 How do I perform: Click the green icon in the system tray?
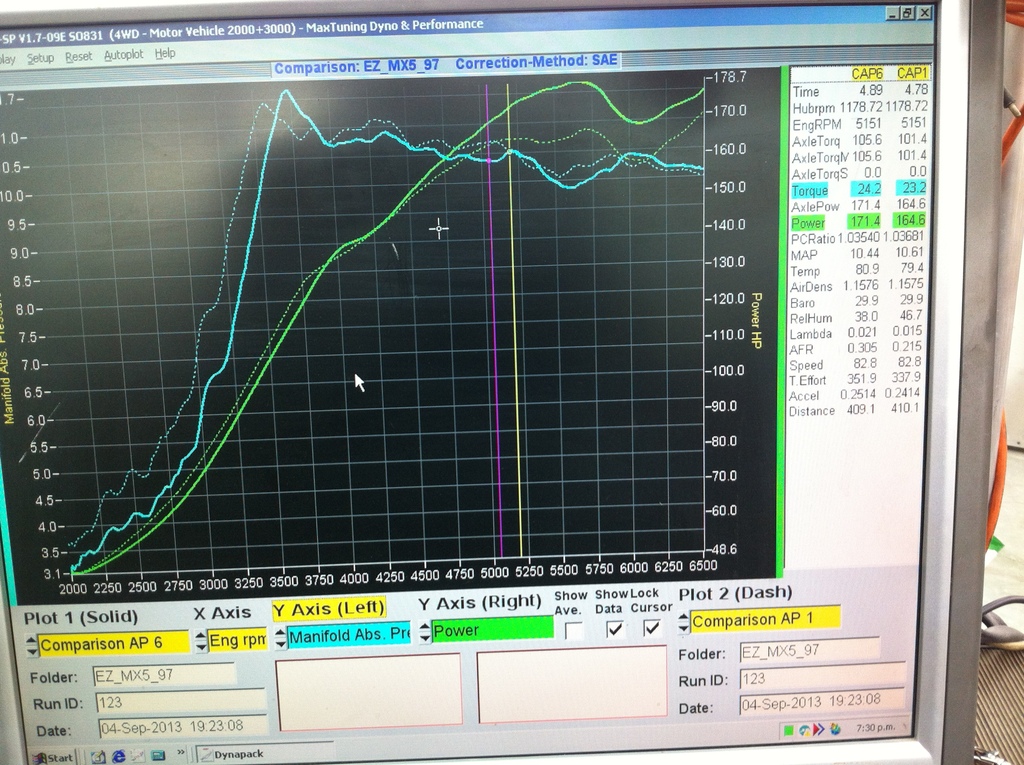point(789,730)
